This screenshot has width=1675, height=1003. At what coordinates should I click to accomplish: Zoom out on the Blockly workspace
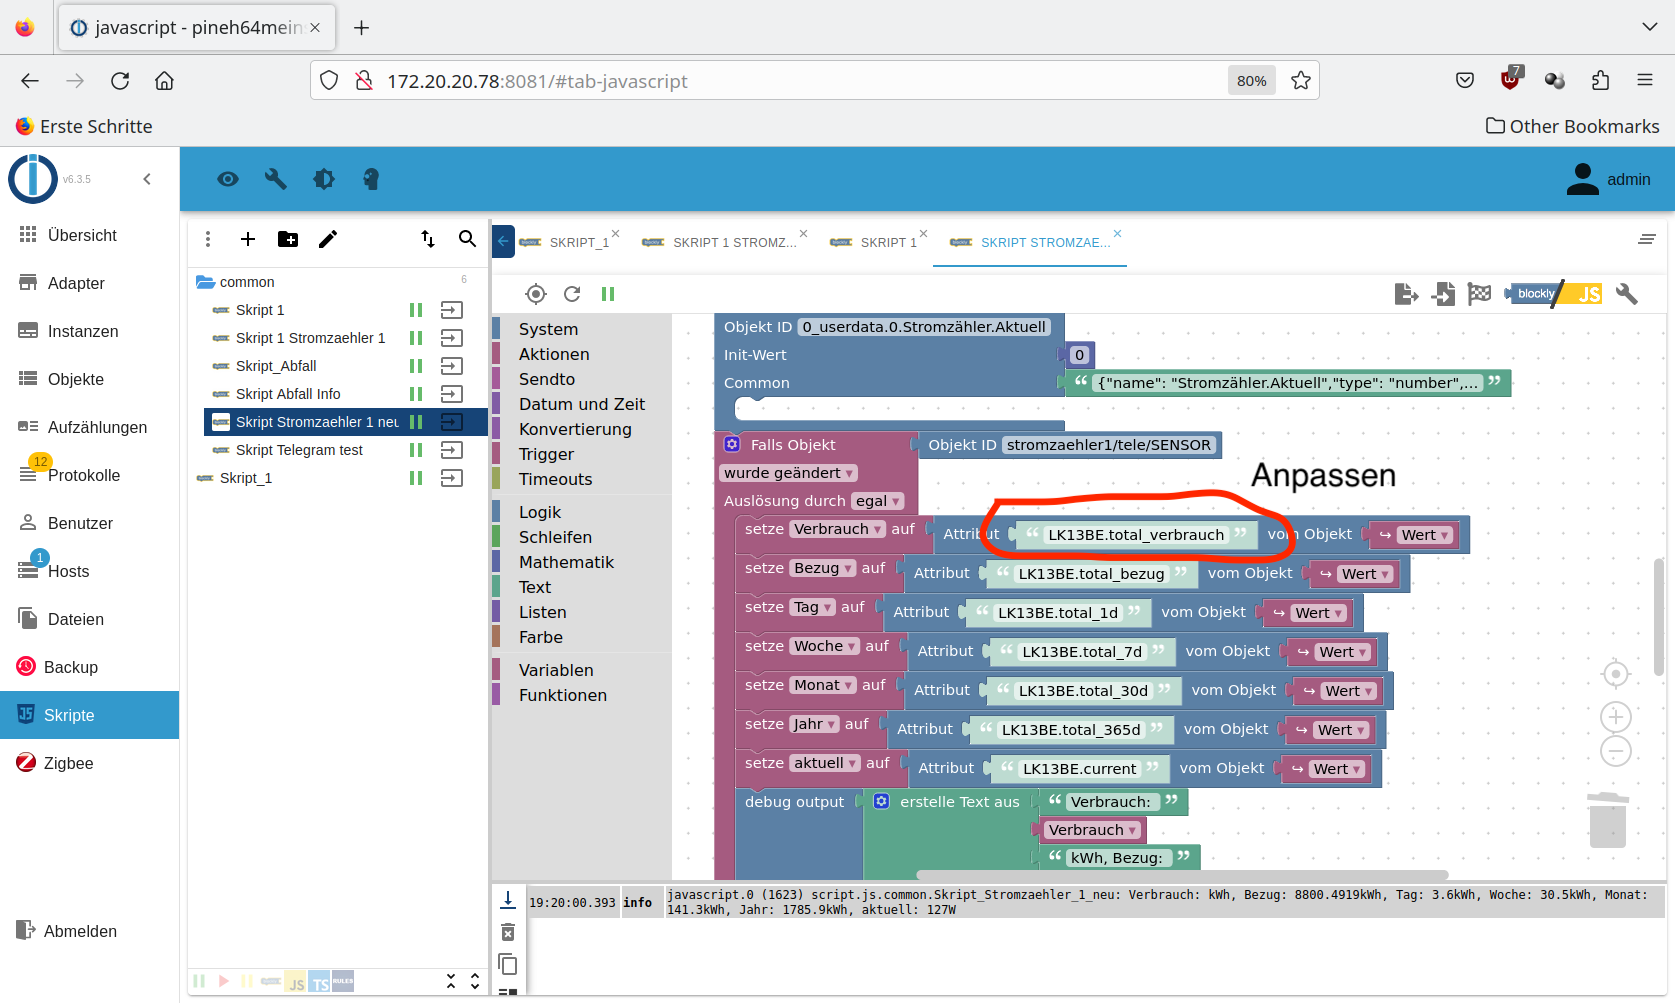(x=1616, y=751)
